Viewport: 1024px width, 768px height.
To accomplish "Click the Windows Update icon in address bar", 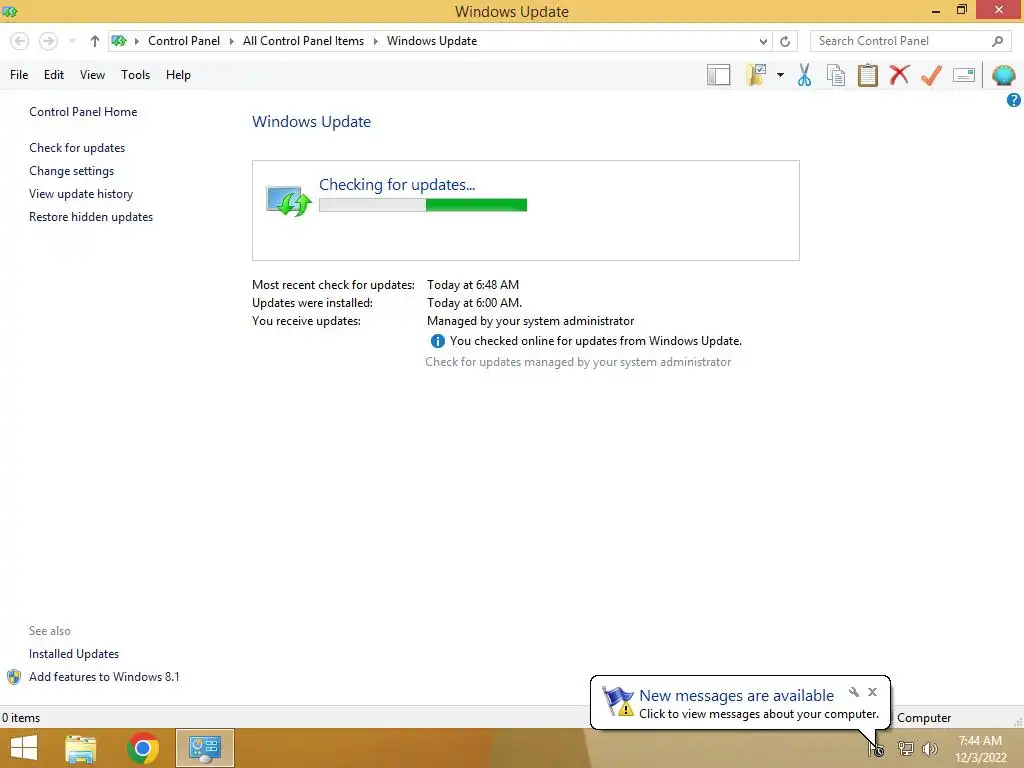I will (x=119, y=41).
